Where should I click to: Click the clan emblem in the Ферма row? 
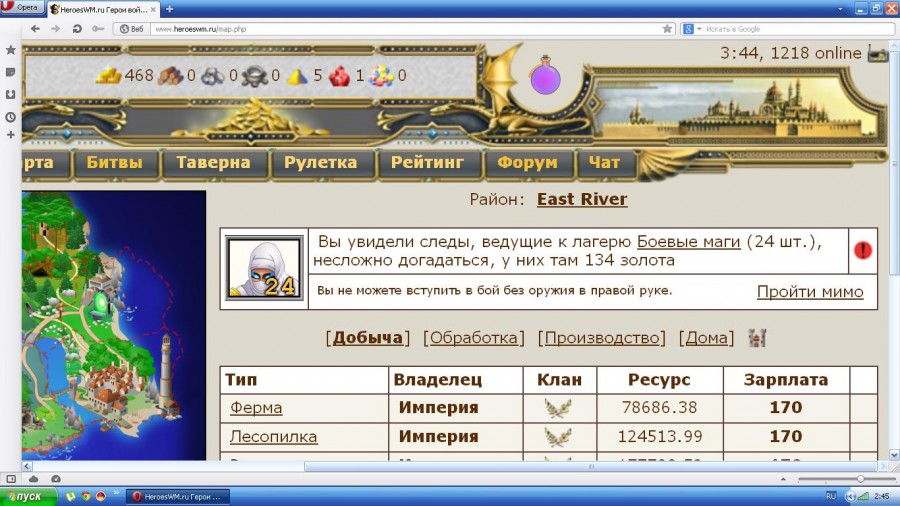[x=558, y=408]
